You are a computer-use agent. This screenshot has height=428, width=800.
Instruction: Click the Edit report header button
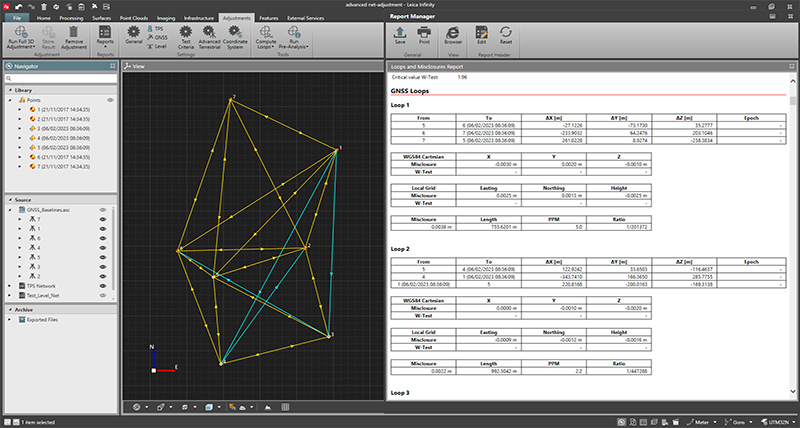pos(482,35)
